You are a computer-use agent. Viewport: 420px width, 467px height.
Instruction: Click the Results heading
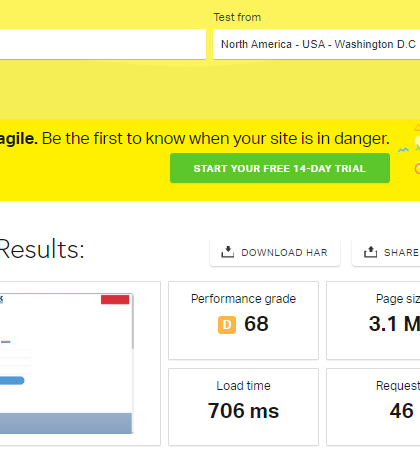click(41, 249)
